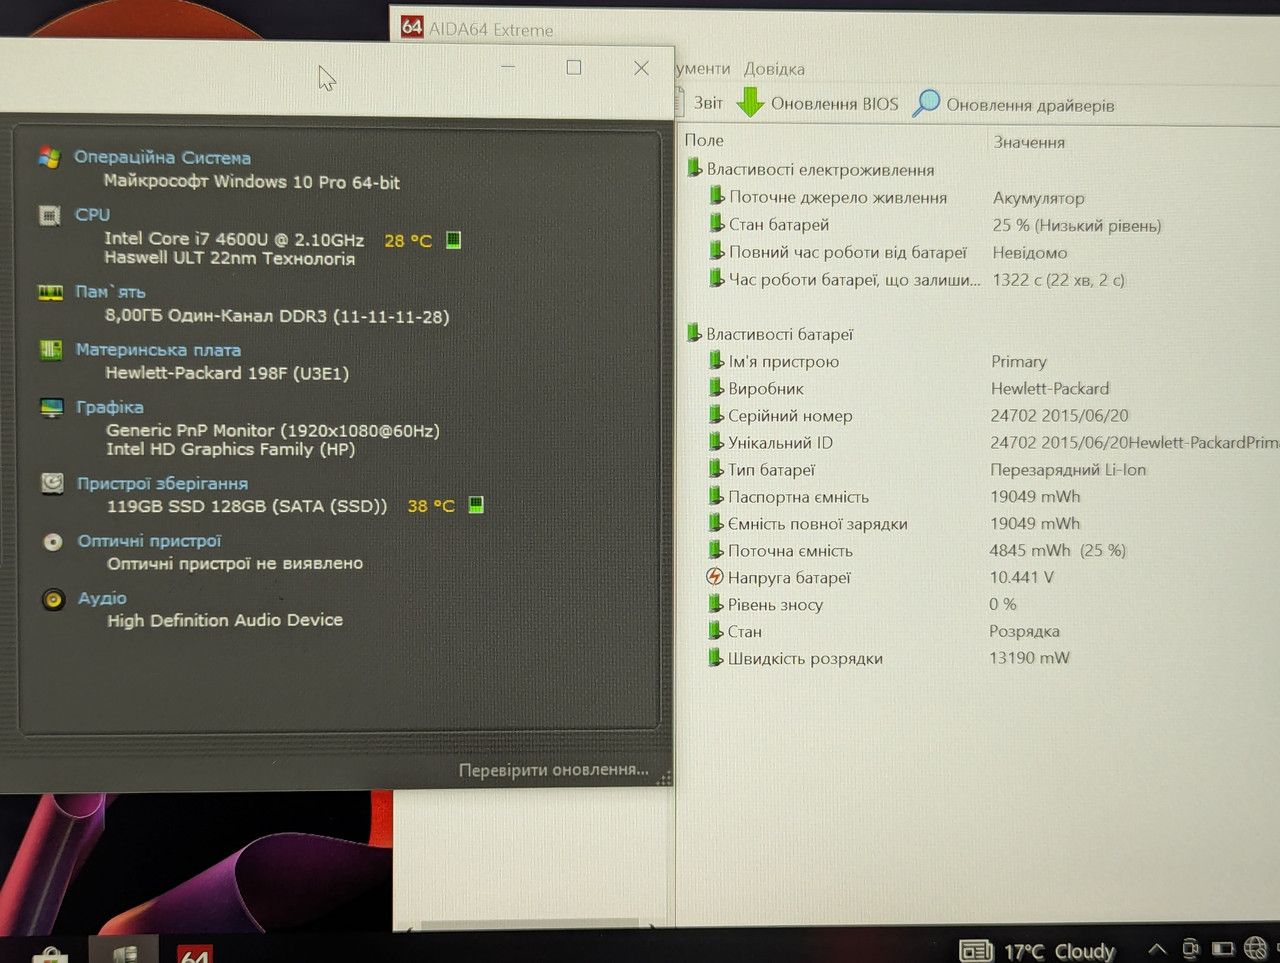Click the Звіт toolbar button
Image resolution: width=1280 pixels, height=963 pixels.
coord(708,103)
